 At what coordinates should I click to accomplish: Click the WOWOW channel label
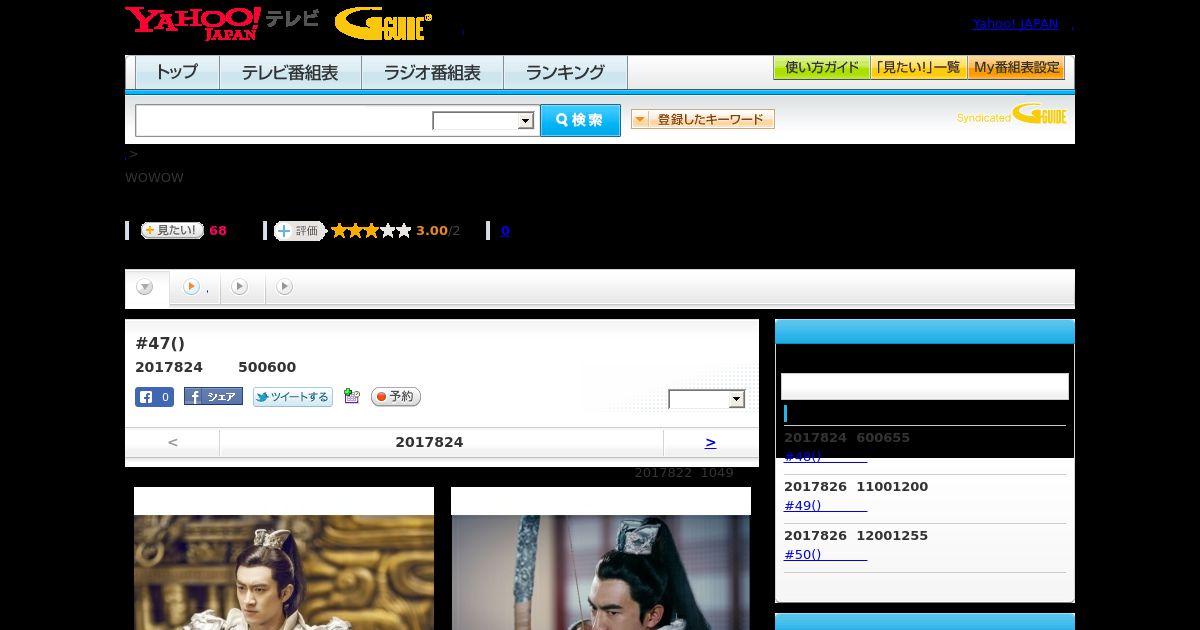(x=154, y=177)
